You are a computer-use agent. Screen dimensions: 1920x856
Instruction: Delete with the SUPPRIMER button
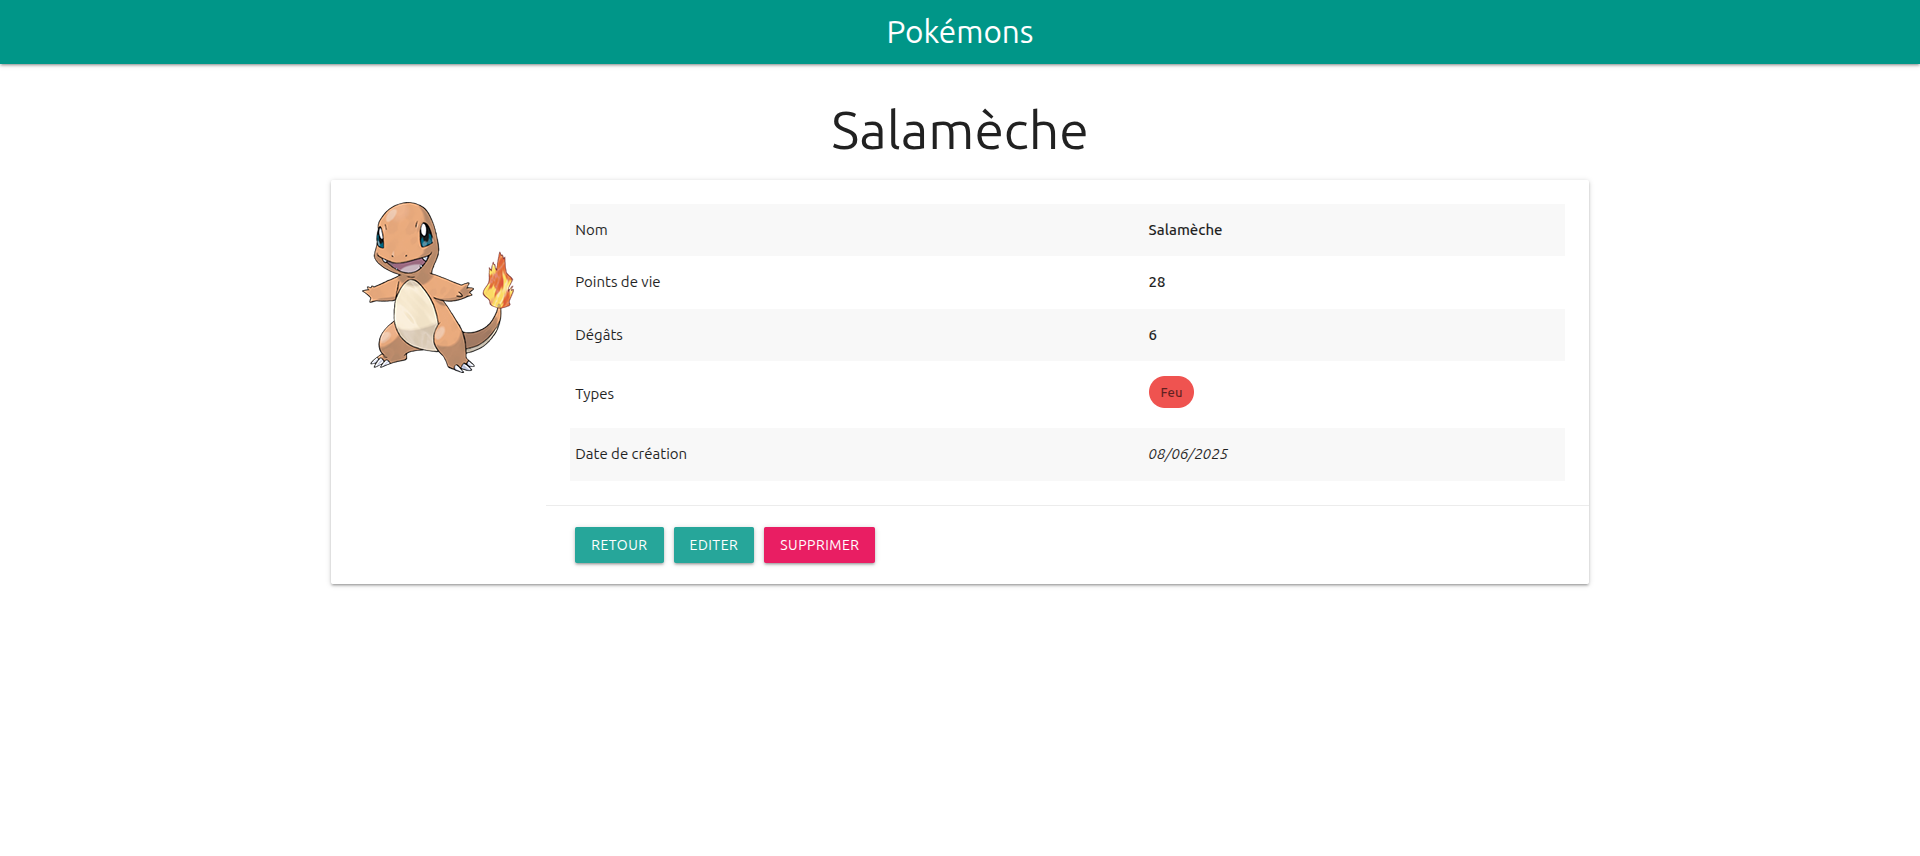coord(819,545)
